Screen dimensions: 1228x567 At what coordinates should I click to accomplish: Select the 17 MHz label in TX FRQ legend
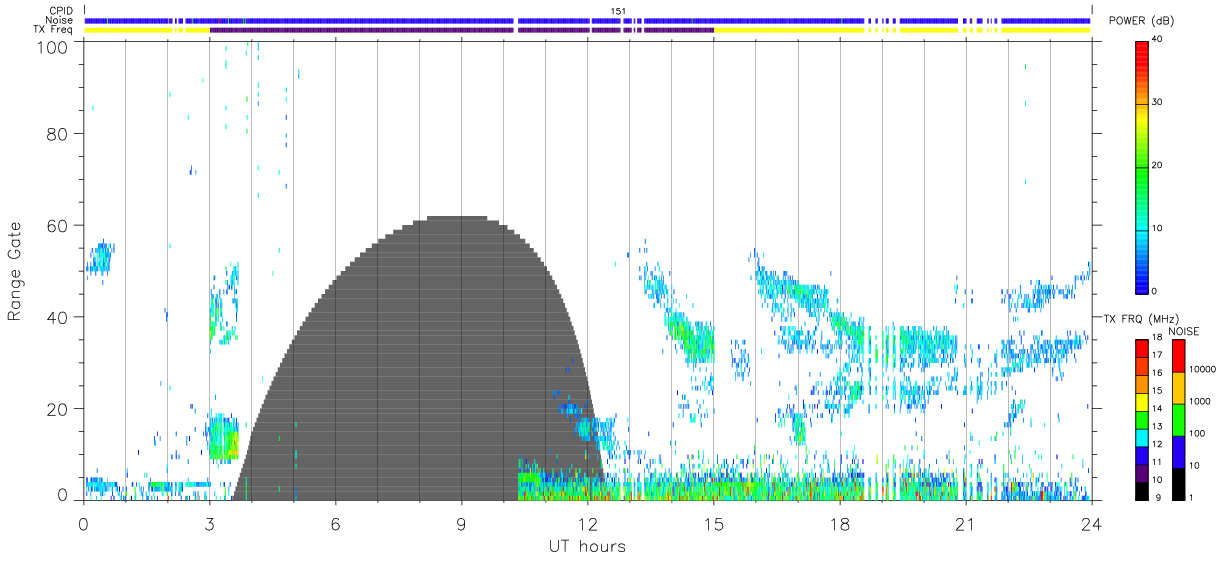click(1157, 355)
